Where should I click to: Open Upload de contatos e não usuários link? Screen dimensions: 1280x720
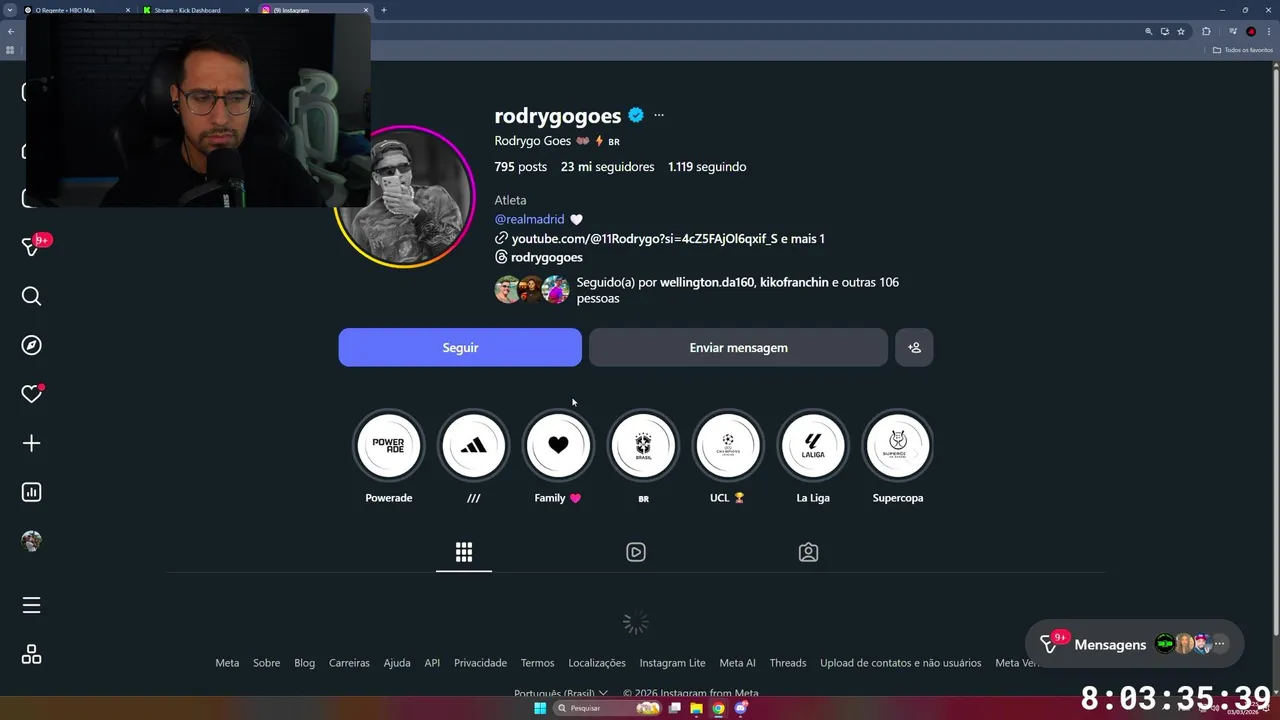click(901, 663)
